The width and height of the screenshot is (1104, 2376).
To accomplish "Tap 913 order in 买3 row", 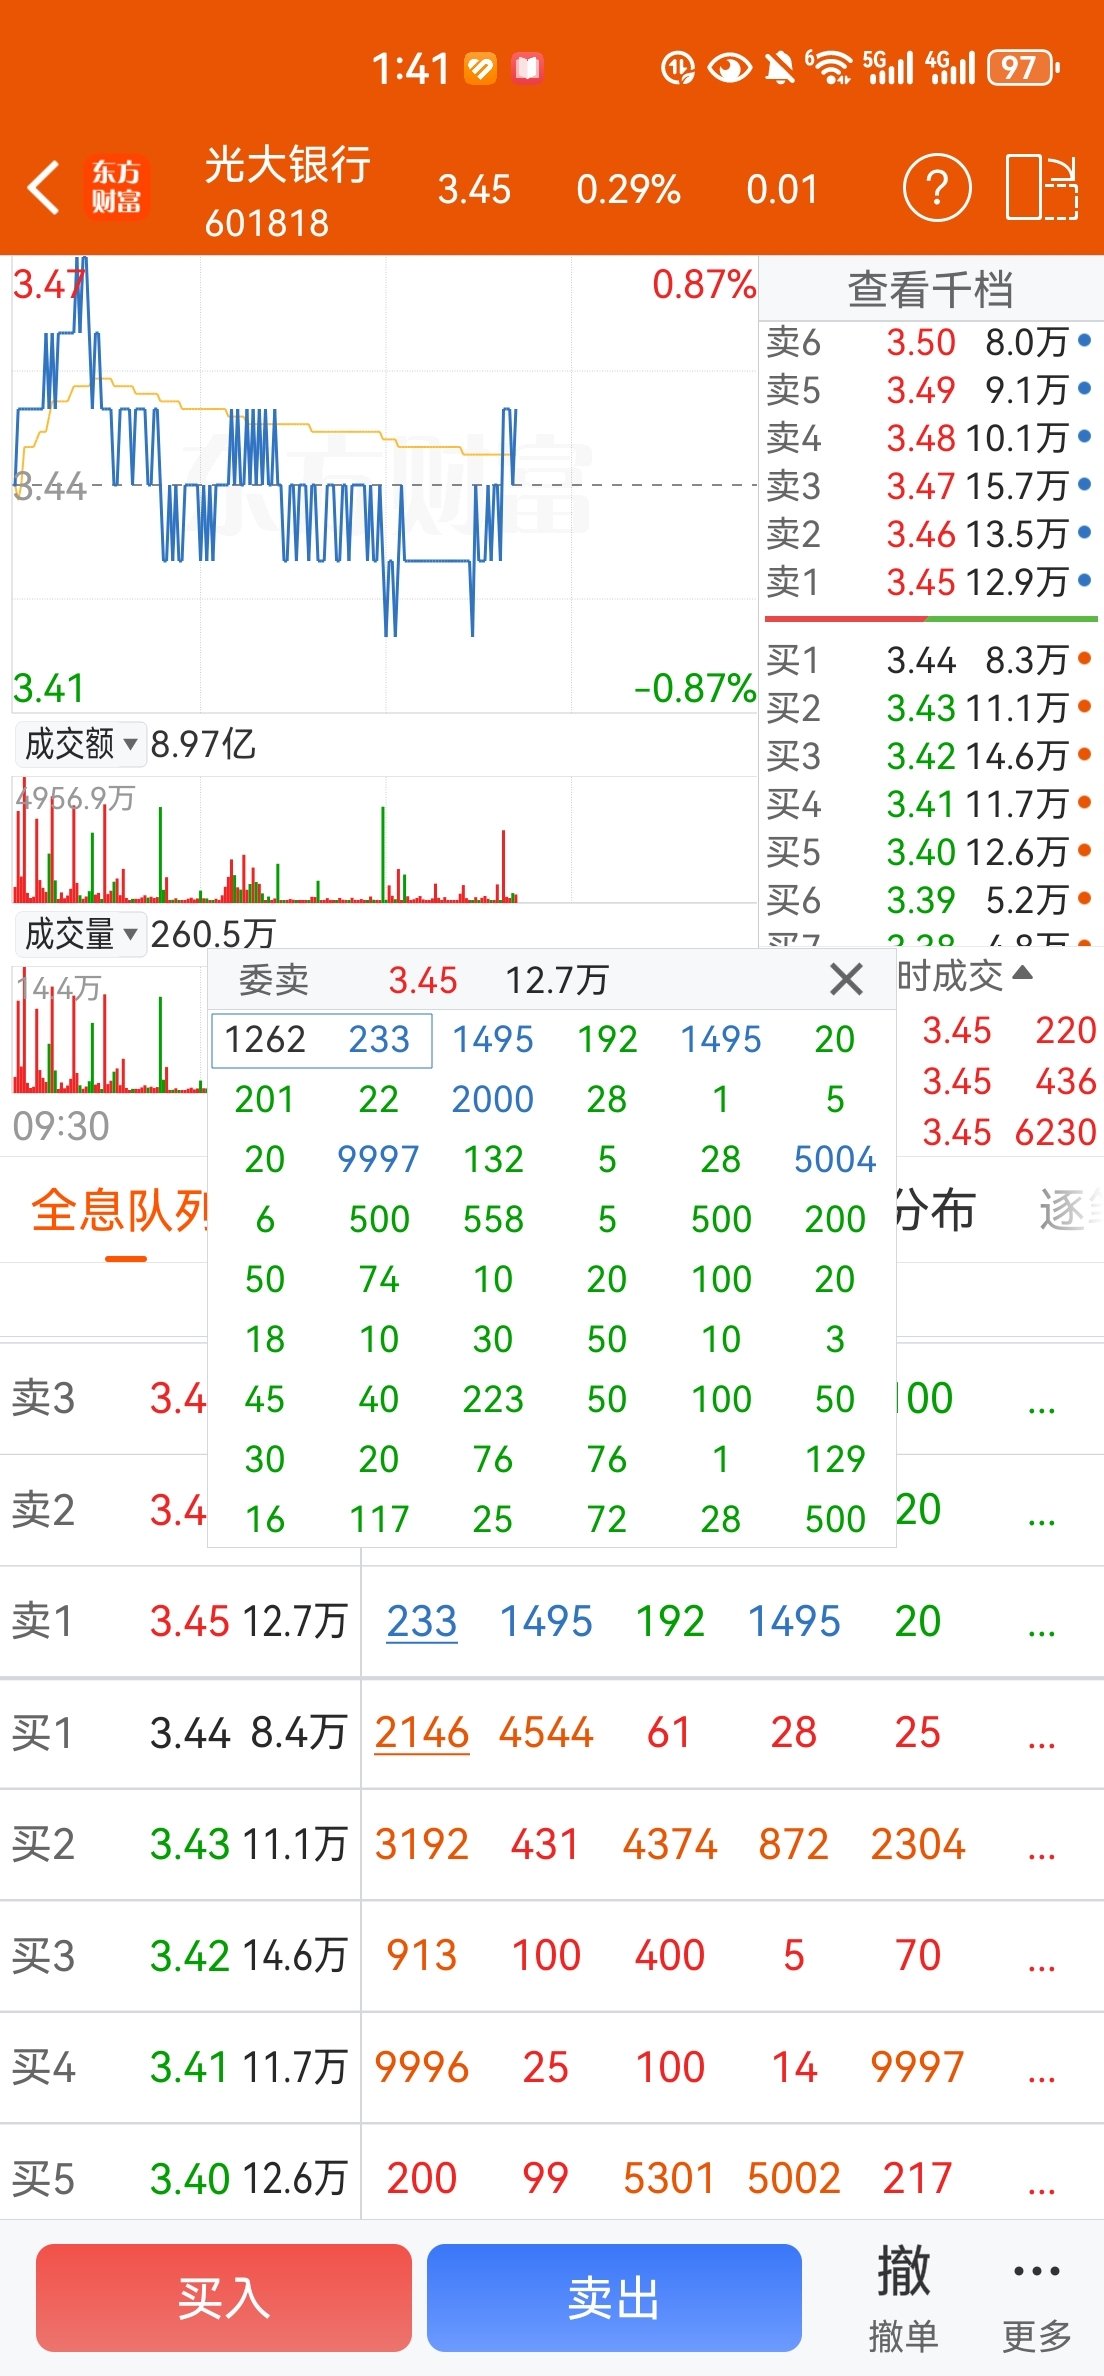I will 422,1956.
